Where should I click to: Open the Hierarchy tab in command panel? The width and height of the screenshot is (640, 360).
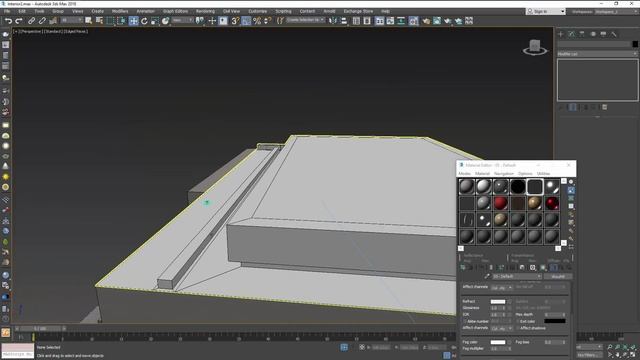[582, 34]
